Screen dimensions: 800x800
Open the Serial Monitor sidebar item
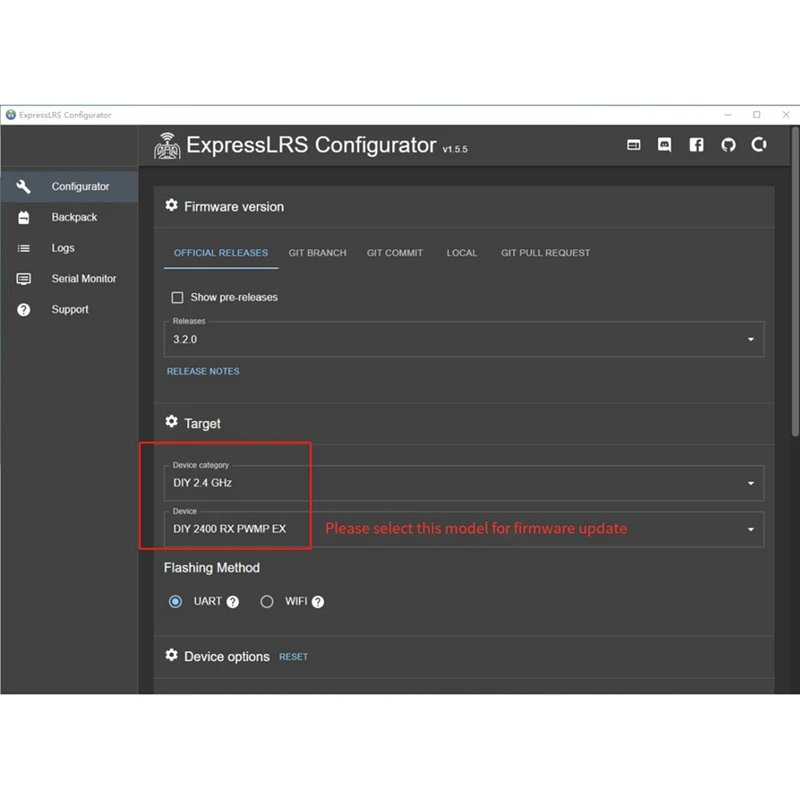[x=83, y=279]
